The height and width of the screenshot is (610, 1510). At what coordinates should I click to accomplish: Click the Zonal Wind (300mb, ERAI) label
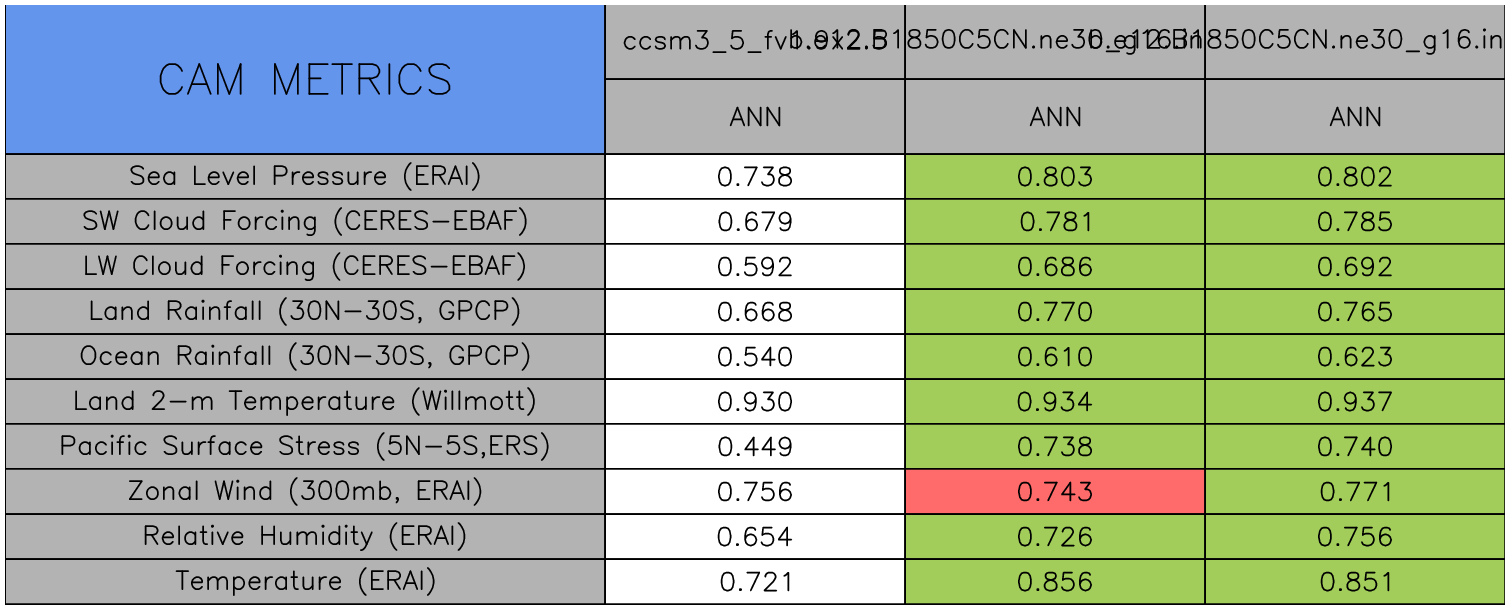[305, 491]
